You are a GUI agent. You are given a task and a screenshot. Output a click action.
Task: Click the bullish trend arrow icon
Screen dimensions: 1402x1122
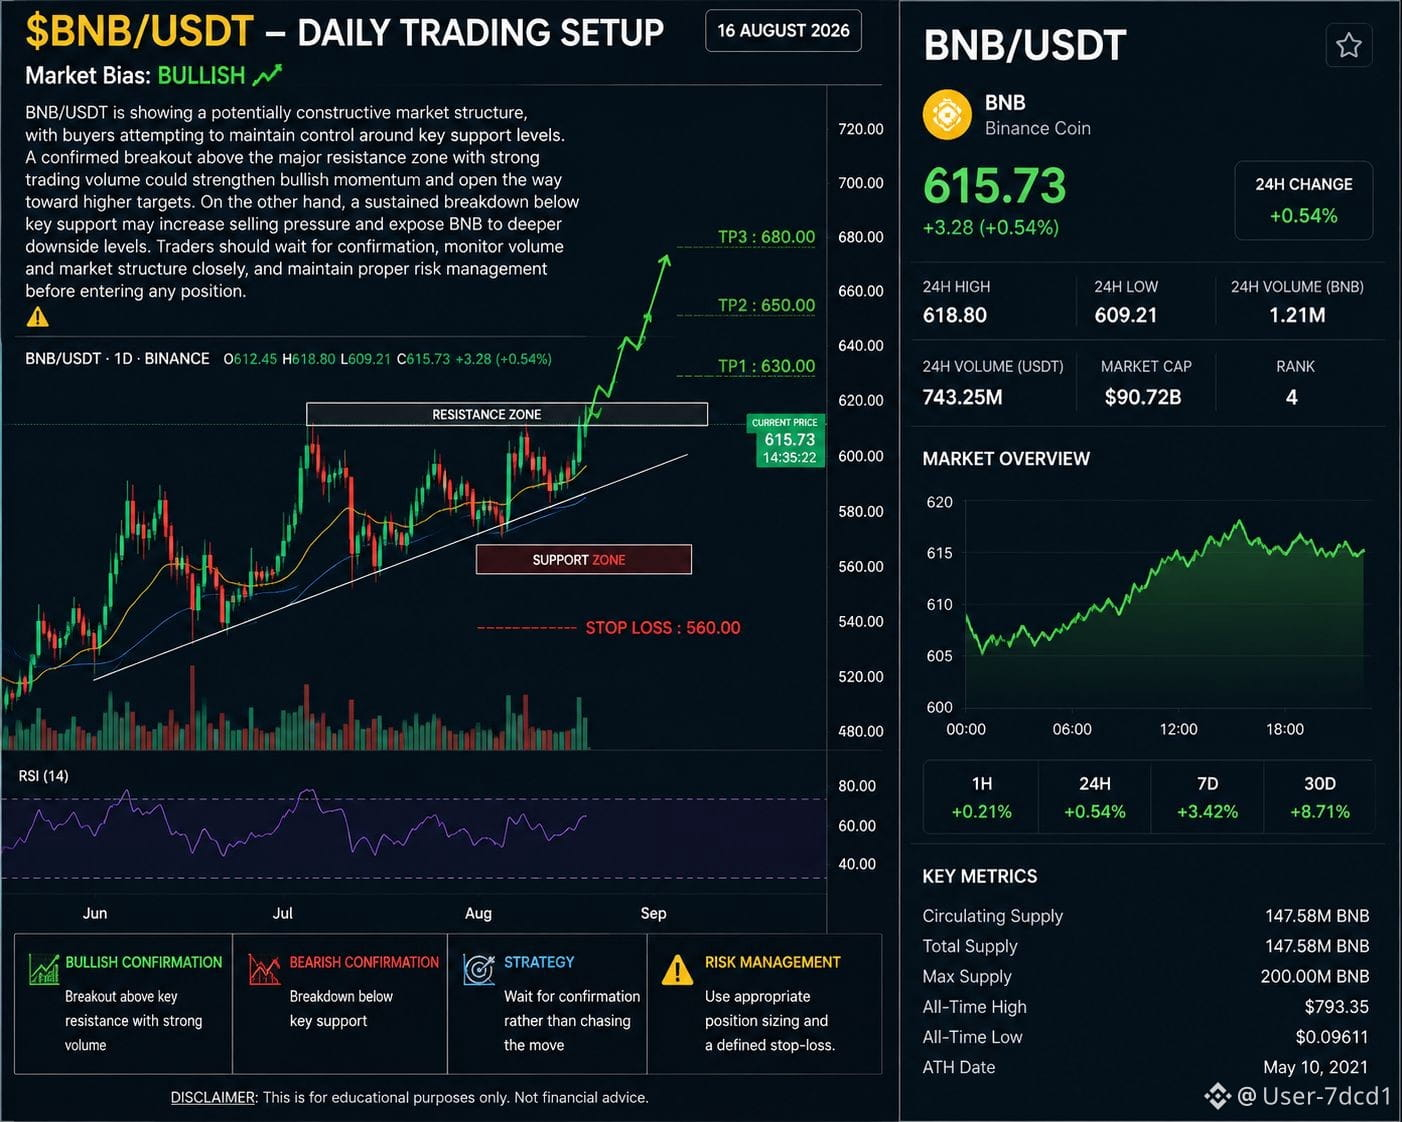pyautogui.click(x=267, y=75)
